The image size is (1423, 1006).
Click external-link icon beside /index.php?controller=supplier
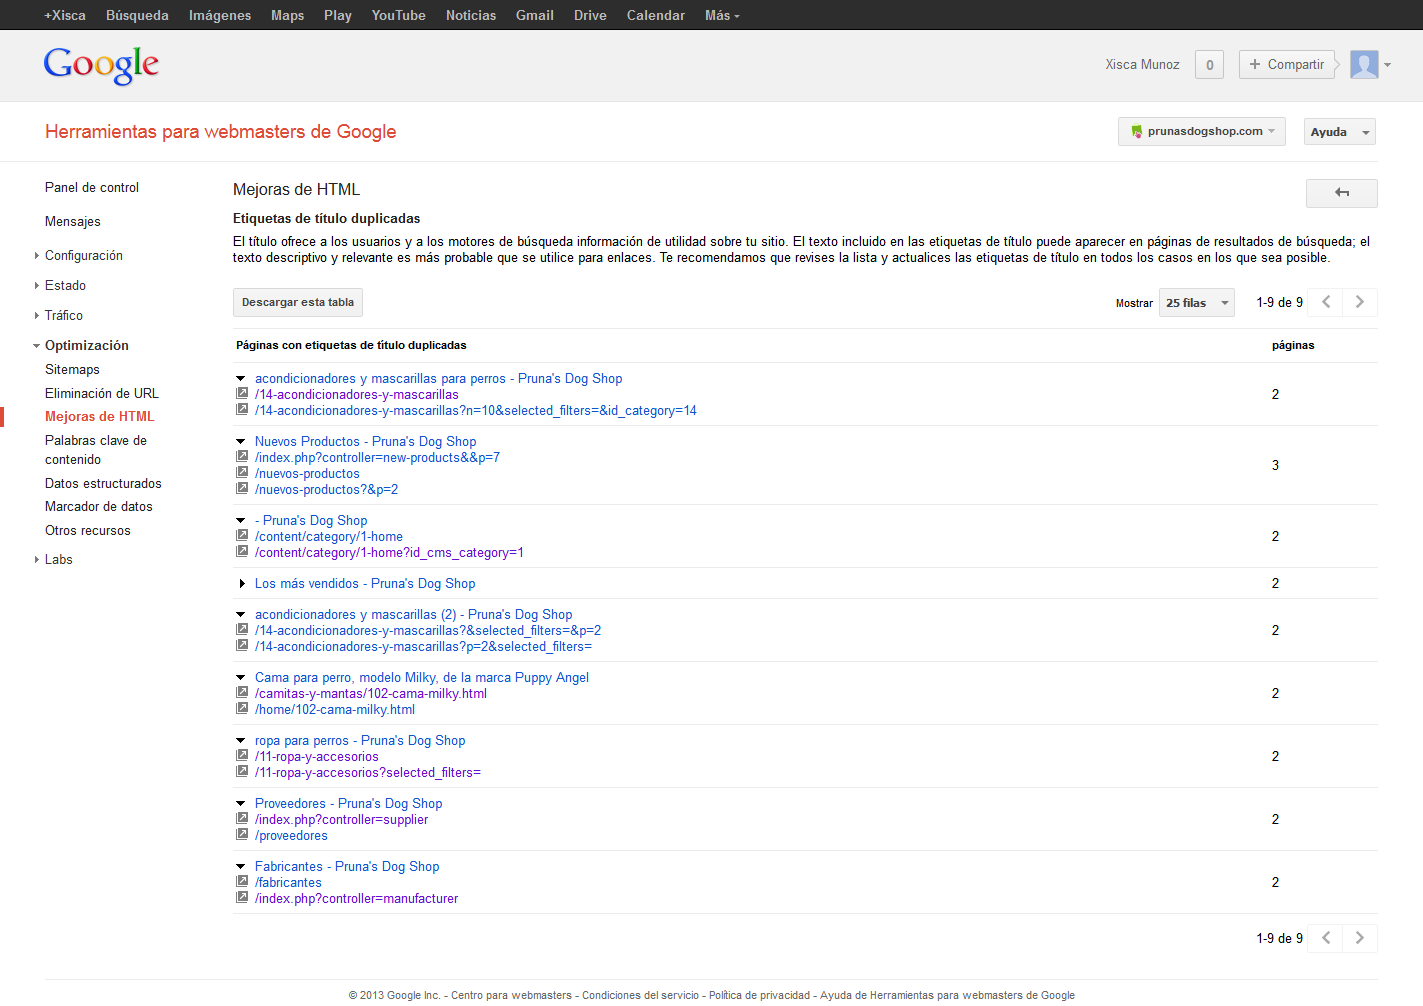pyautogui.click(x=242, y=818)
